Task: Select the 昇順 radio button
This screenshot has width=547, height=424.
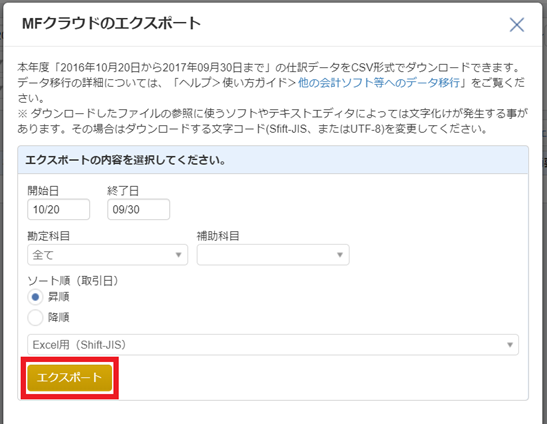Action: point(35,297)
